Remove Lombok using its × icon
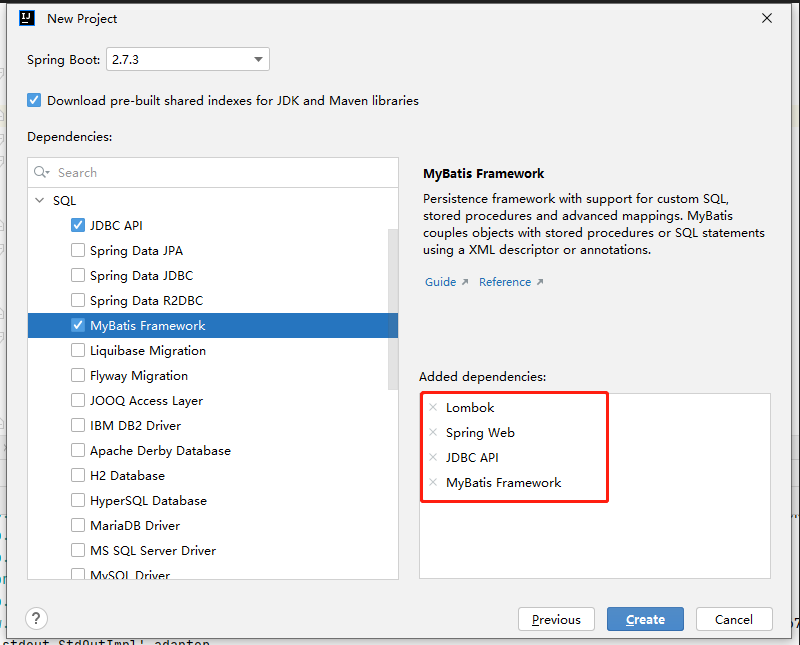Image resolution: width=800 pixels, height=645 pixels. pyautogui.click(x=432, y=407)
